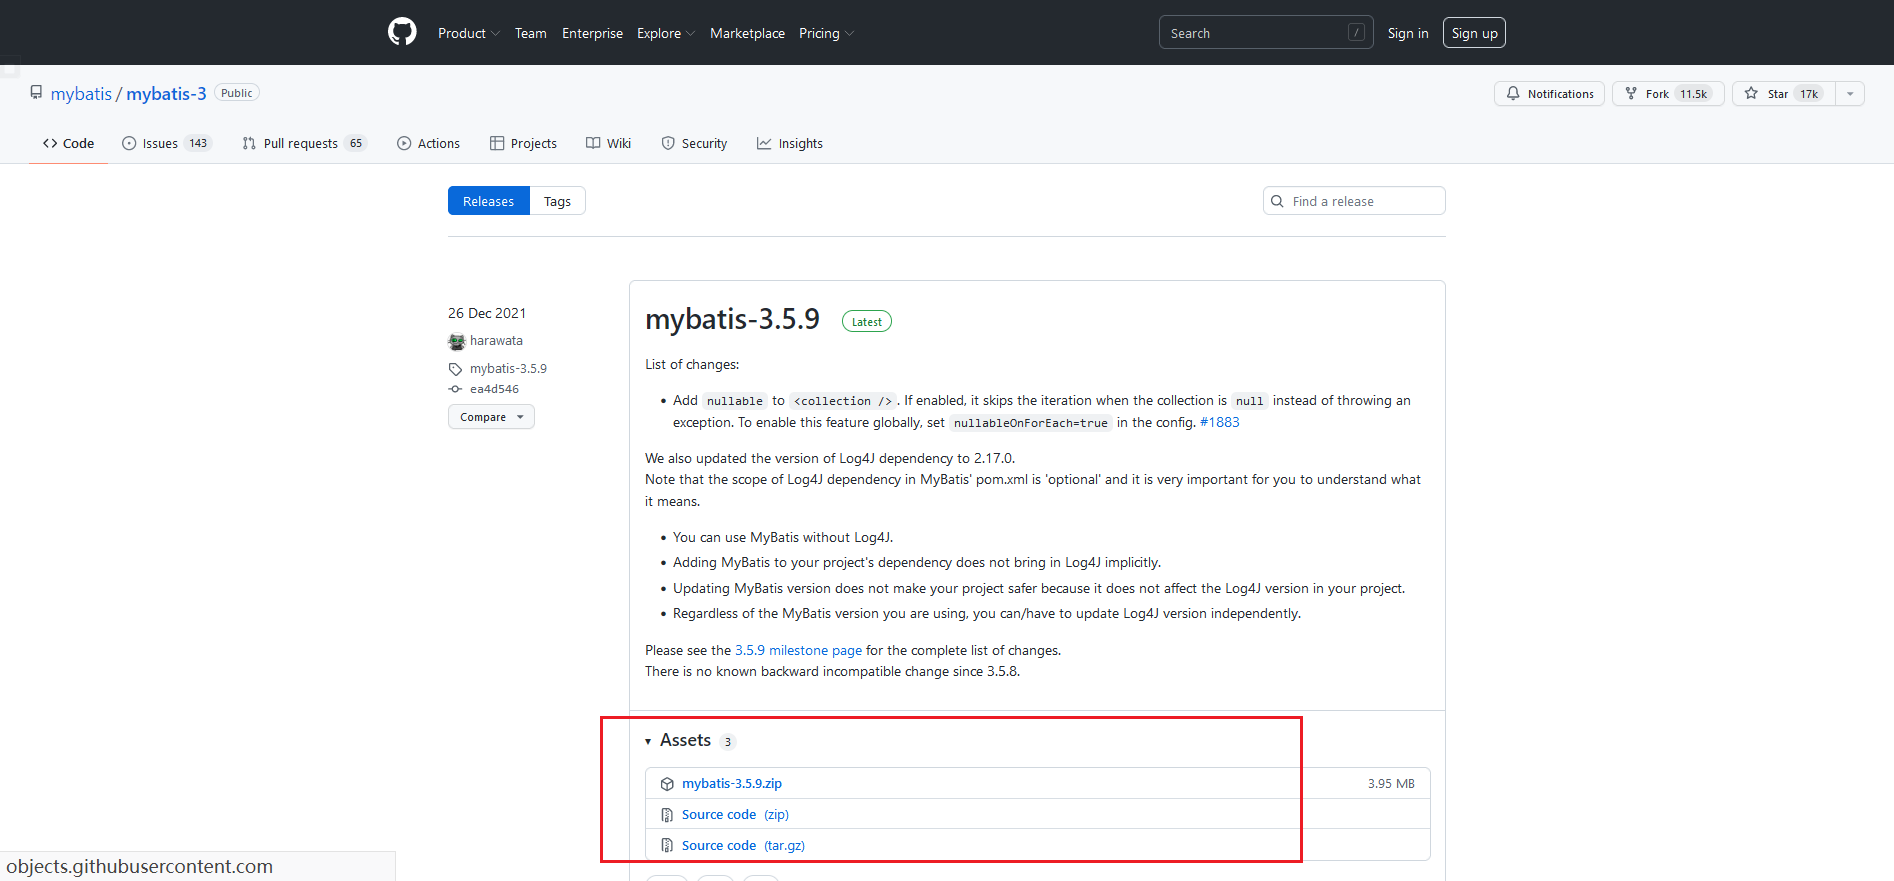Click the repository icon beside mybatis
This screenshot has height=881, width=1894.
36,93
